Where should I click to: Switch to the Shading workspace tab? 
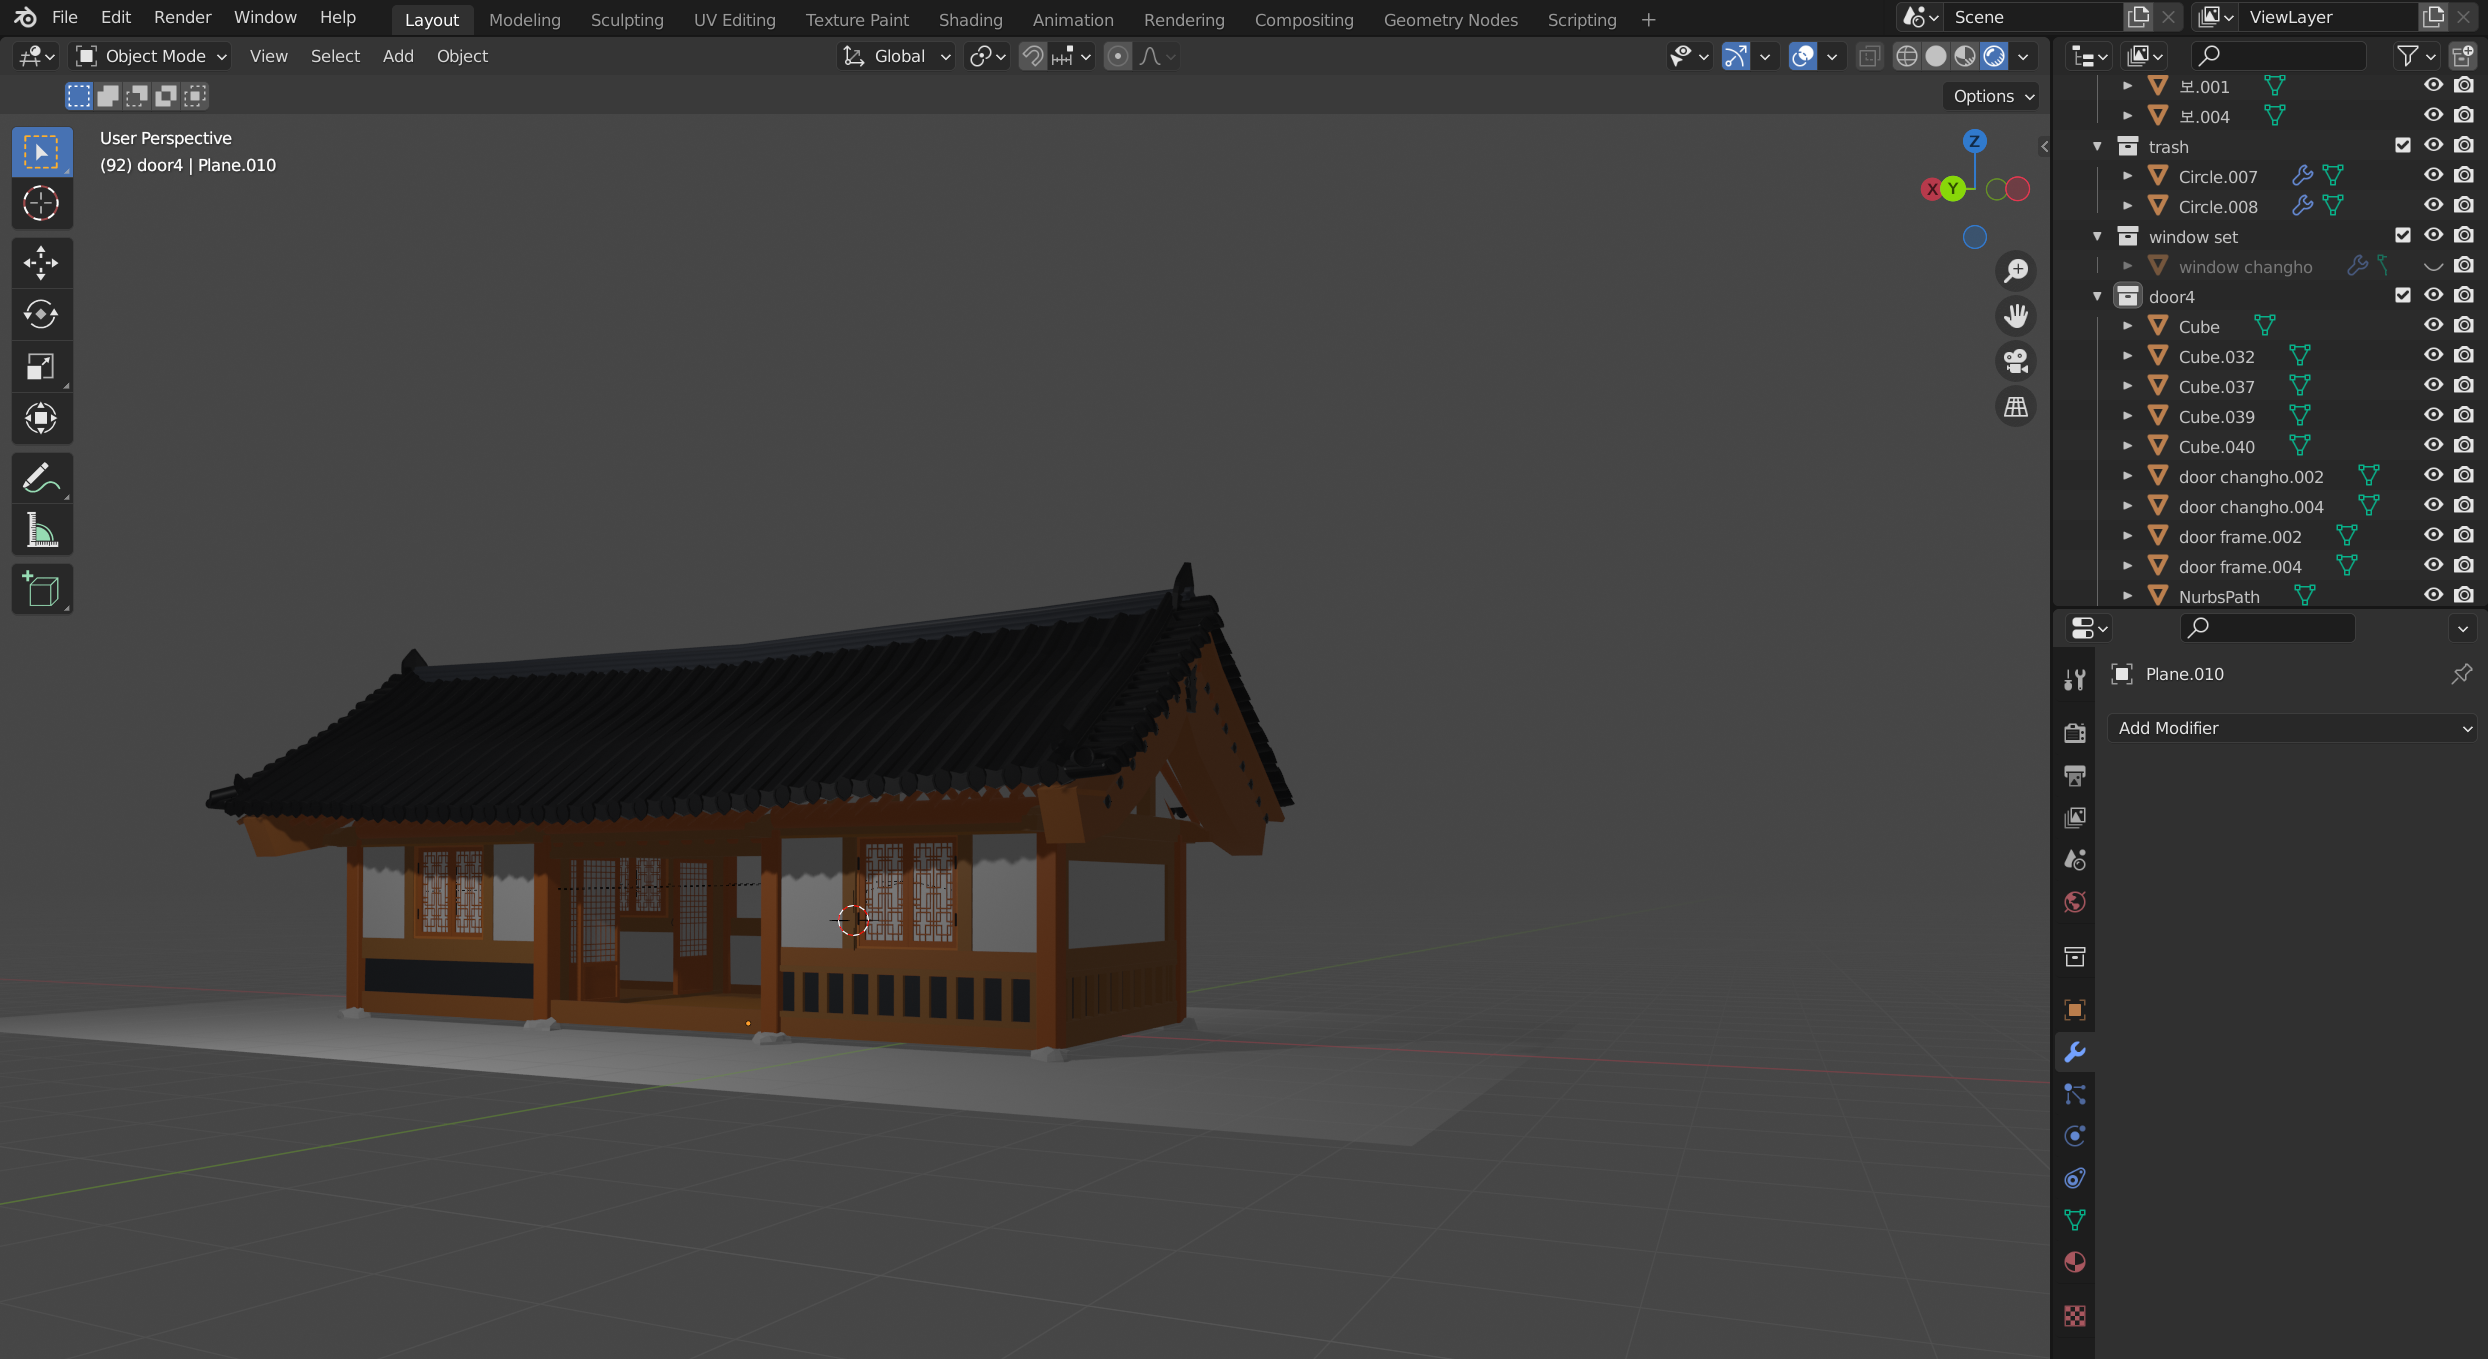coord(969,19)
